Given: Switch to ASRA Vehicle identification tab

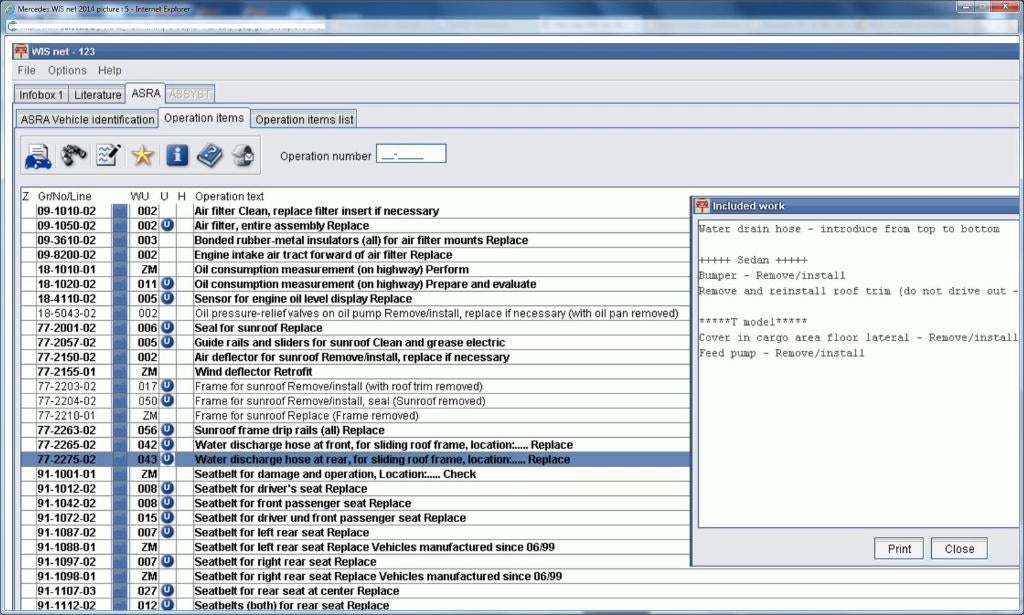Looking at the screenshot, I should coord(88,119).
